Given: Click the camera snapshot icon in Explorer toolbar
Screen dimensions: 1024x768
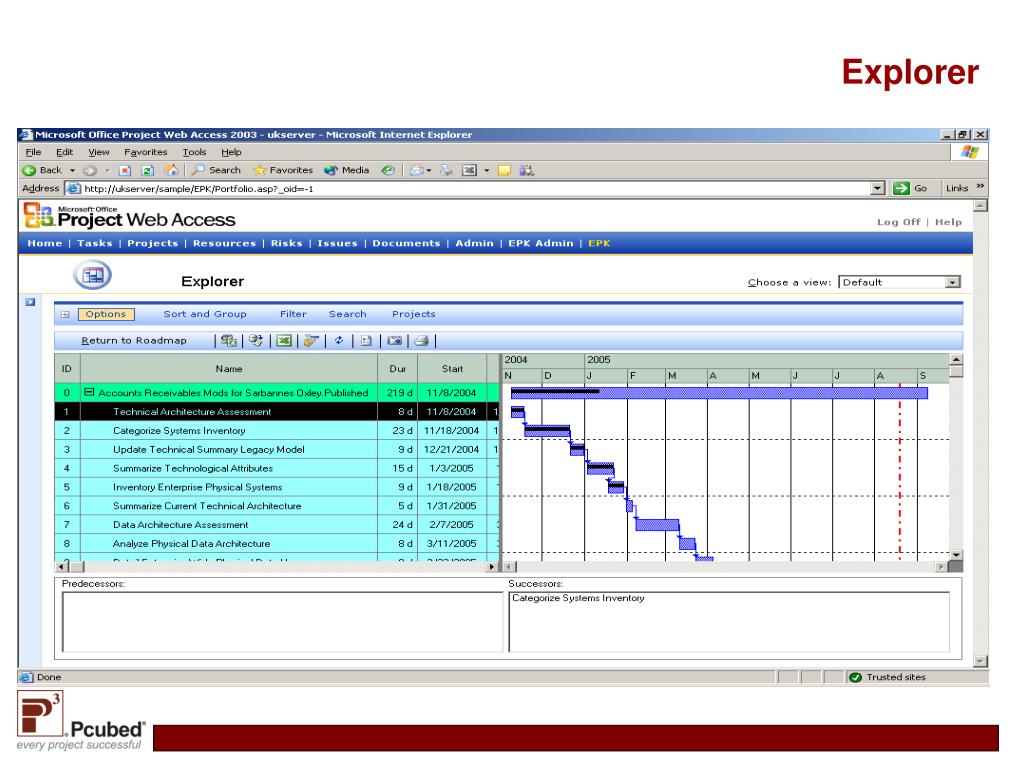Looking at the screenshot, I should click(x=394, y=340).
